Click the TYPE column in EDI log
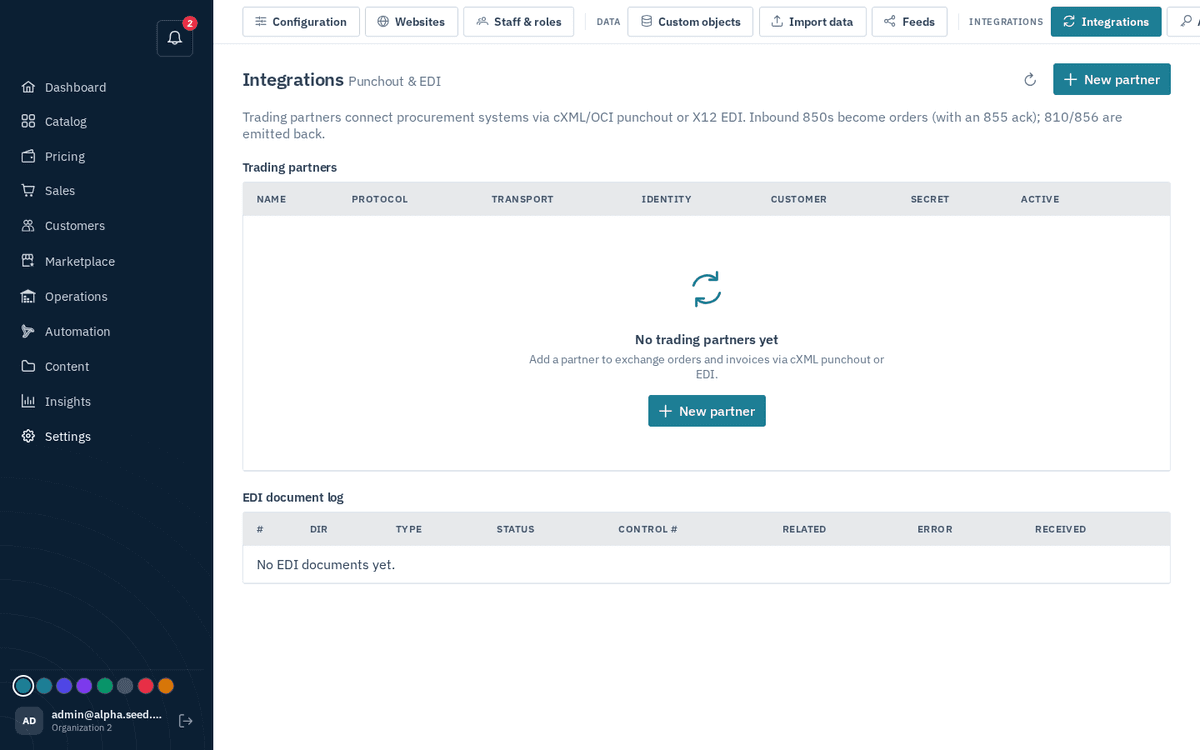Viewport: 1200px width, 750px height. [x=408, y=529]
